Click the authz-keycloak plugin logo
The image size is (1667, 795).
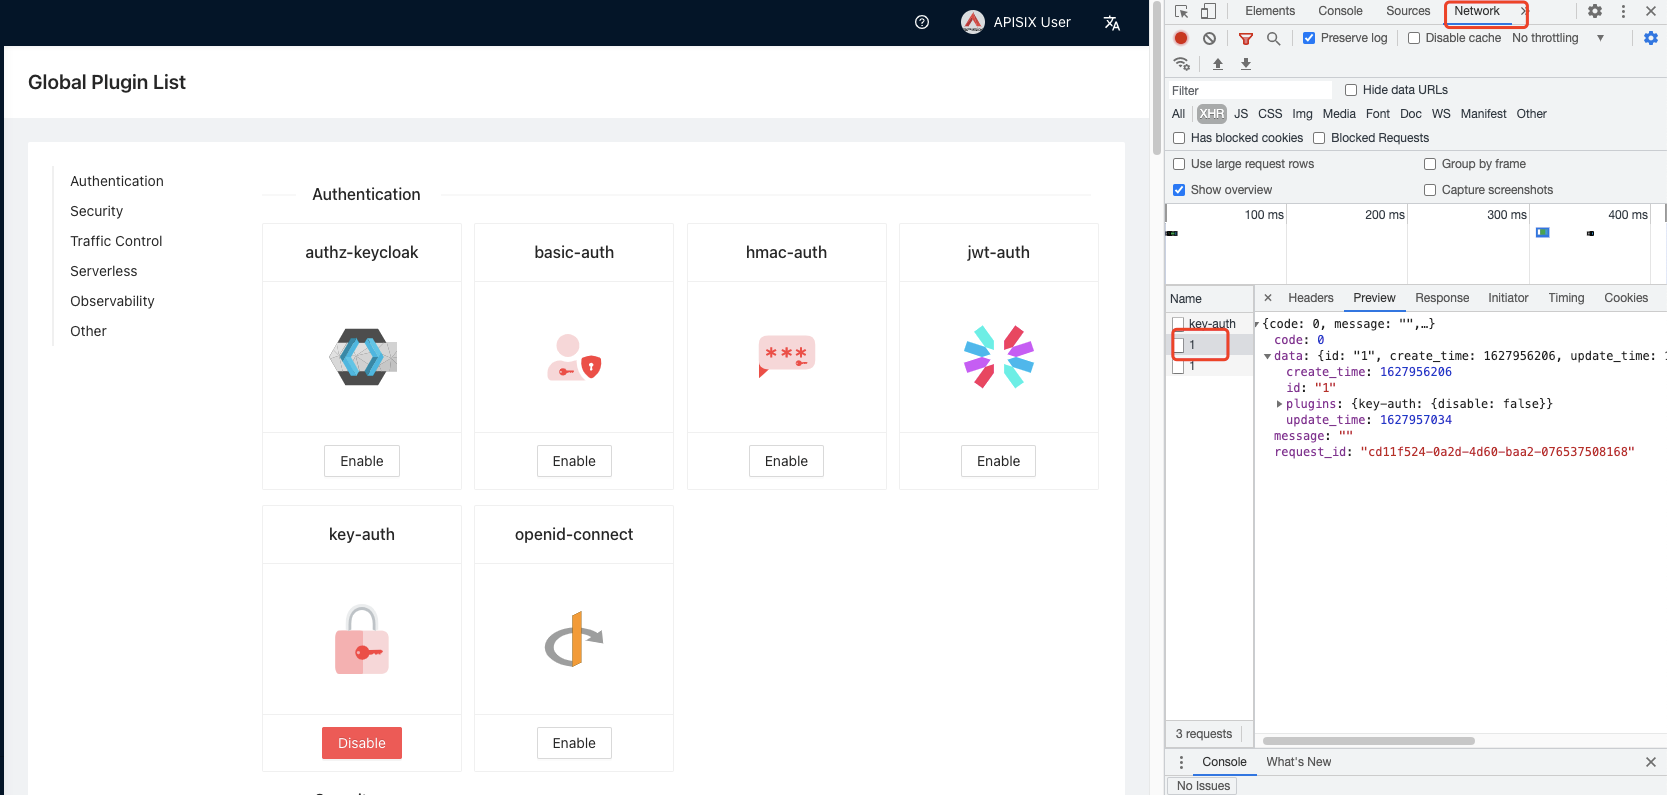pyautogui.click(x=362, y=357)
